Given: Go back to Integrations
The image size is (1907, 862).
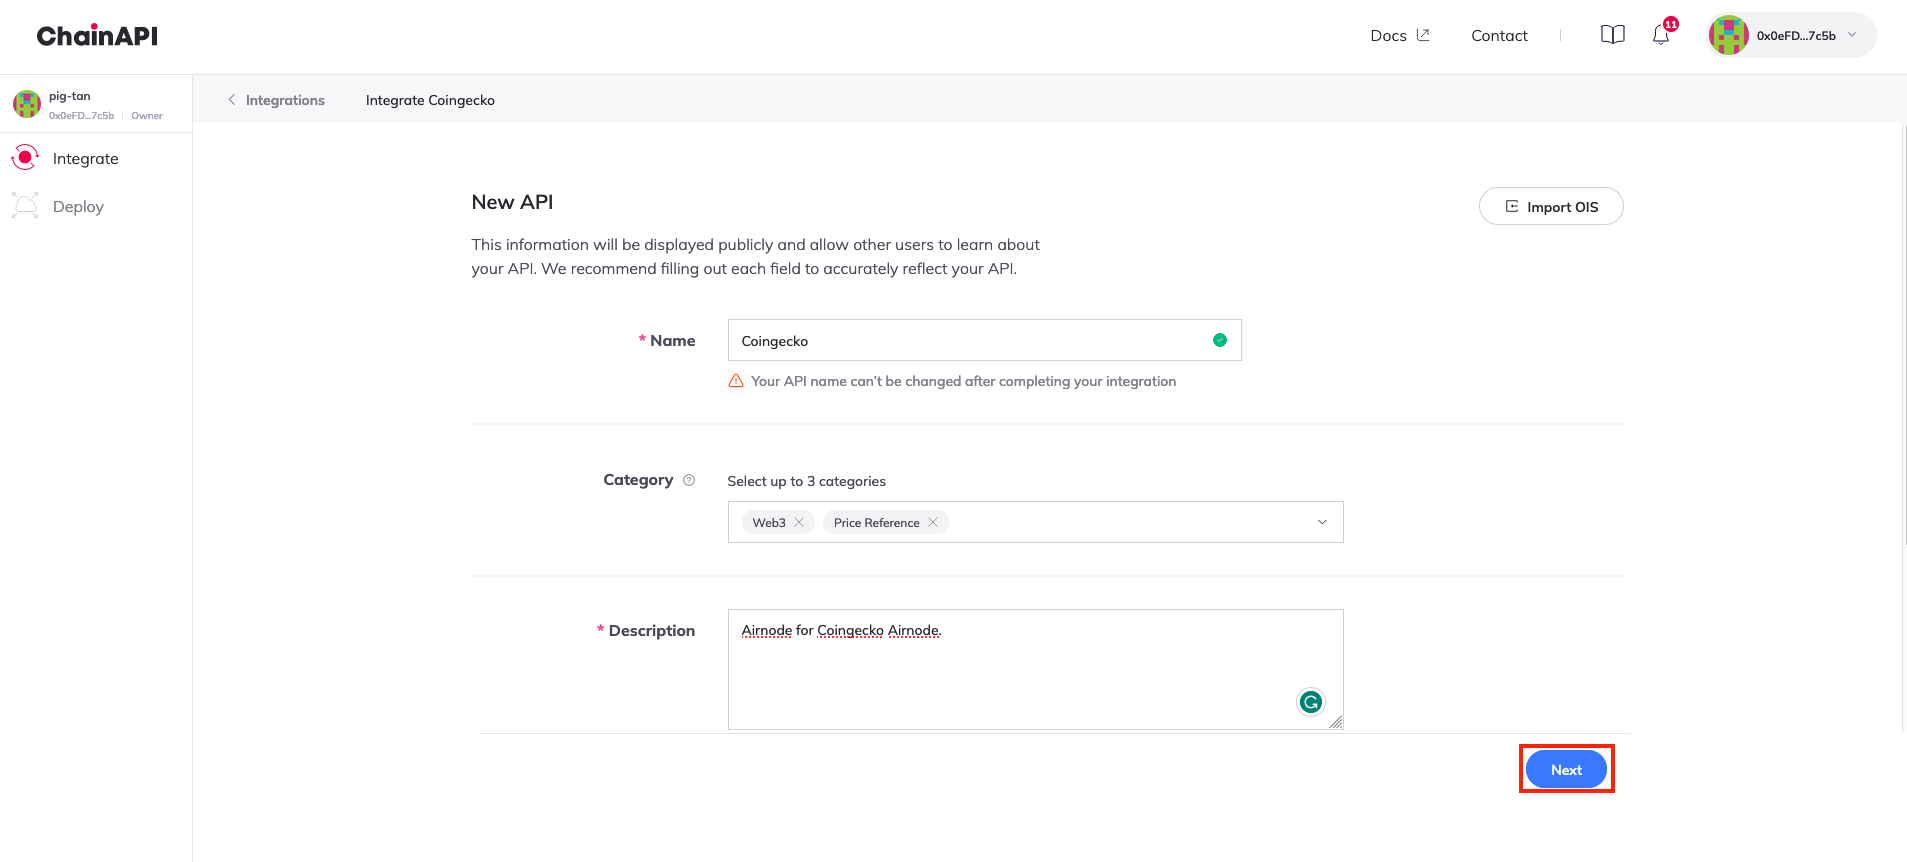Looking at the screenshot, I should (276, 100).
